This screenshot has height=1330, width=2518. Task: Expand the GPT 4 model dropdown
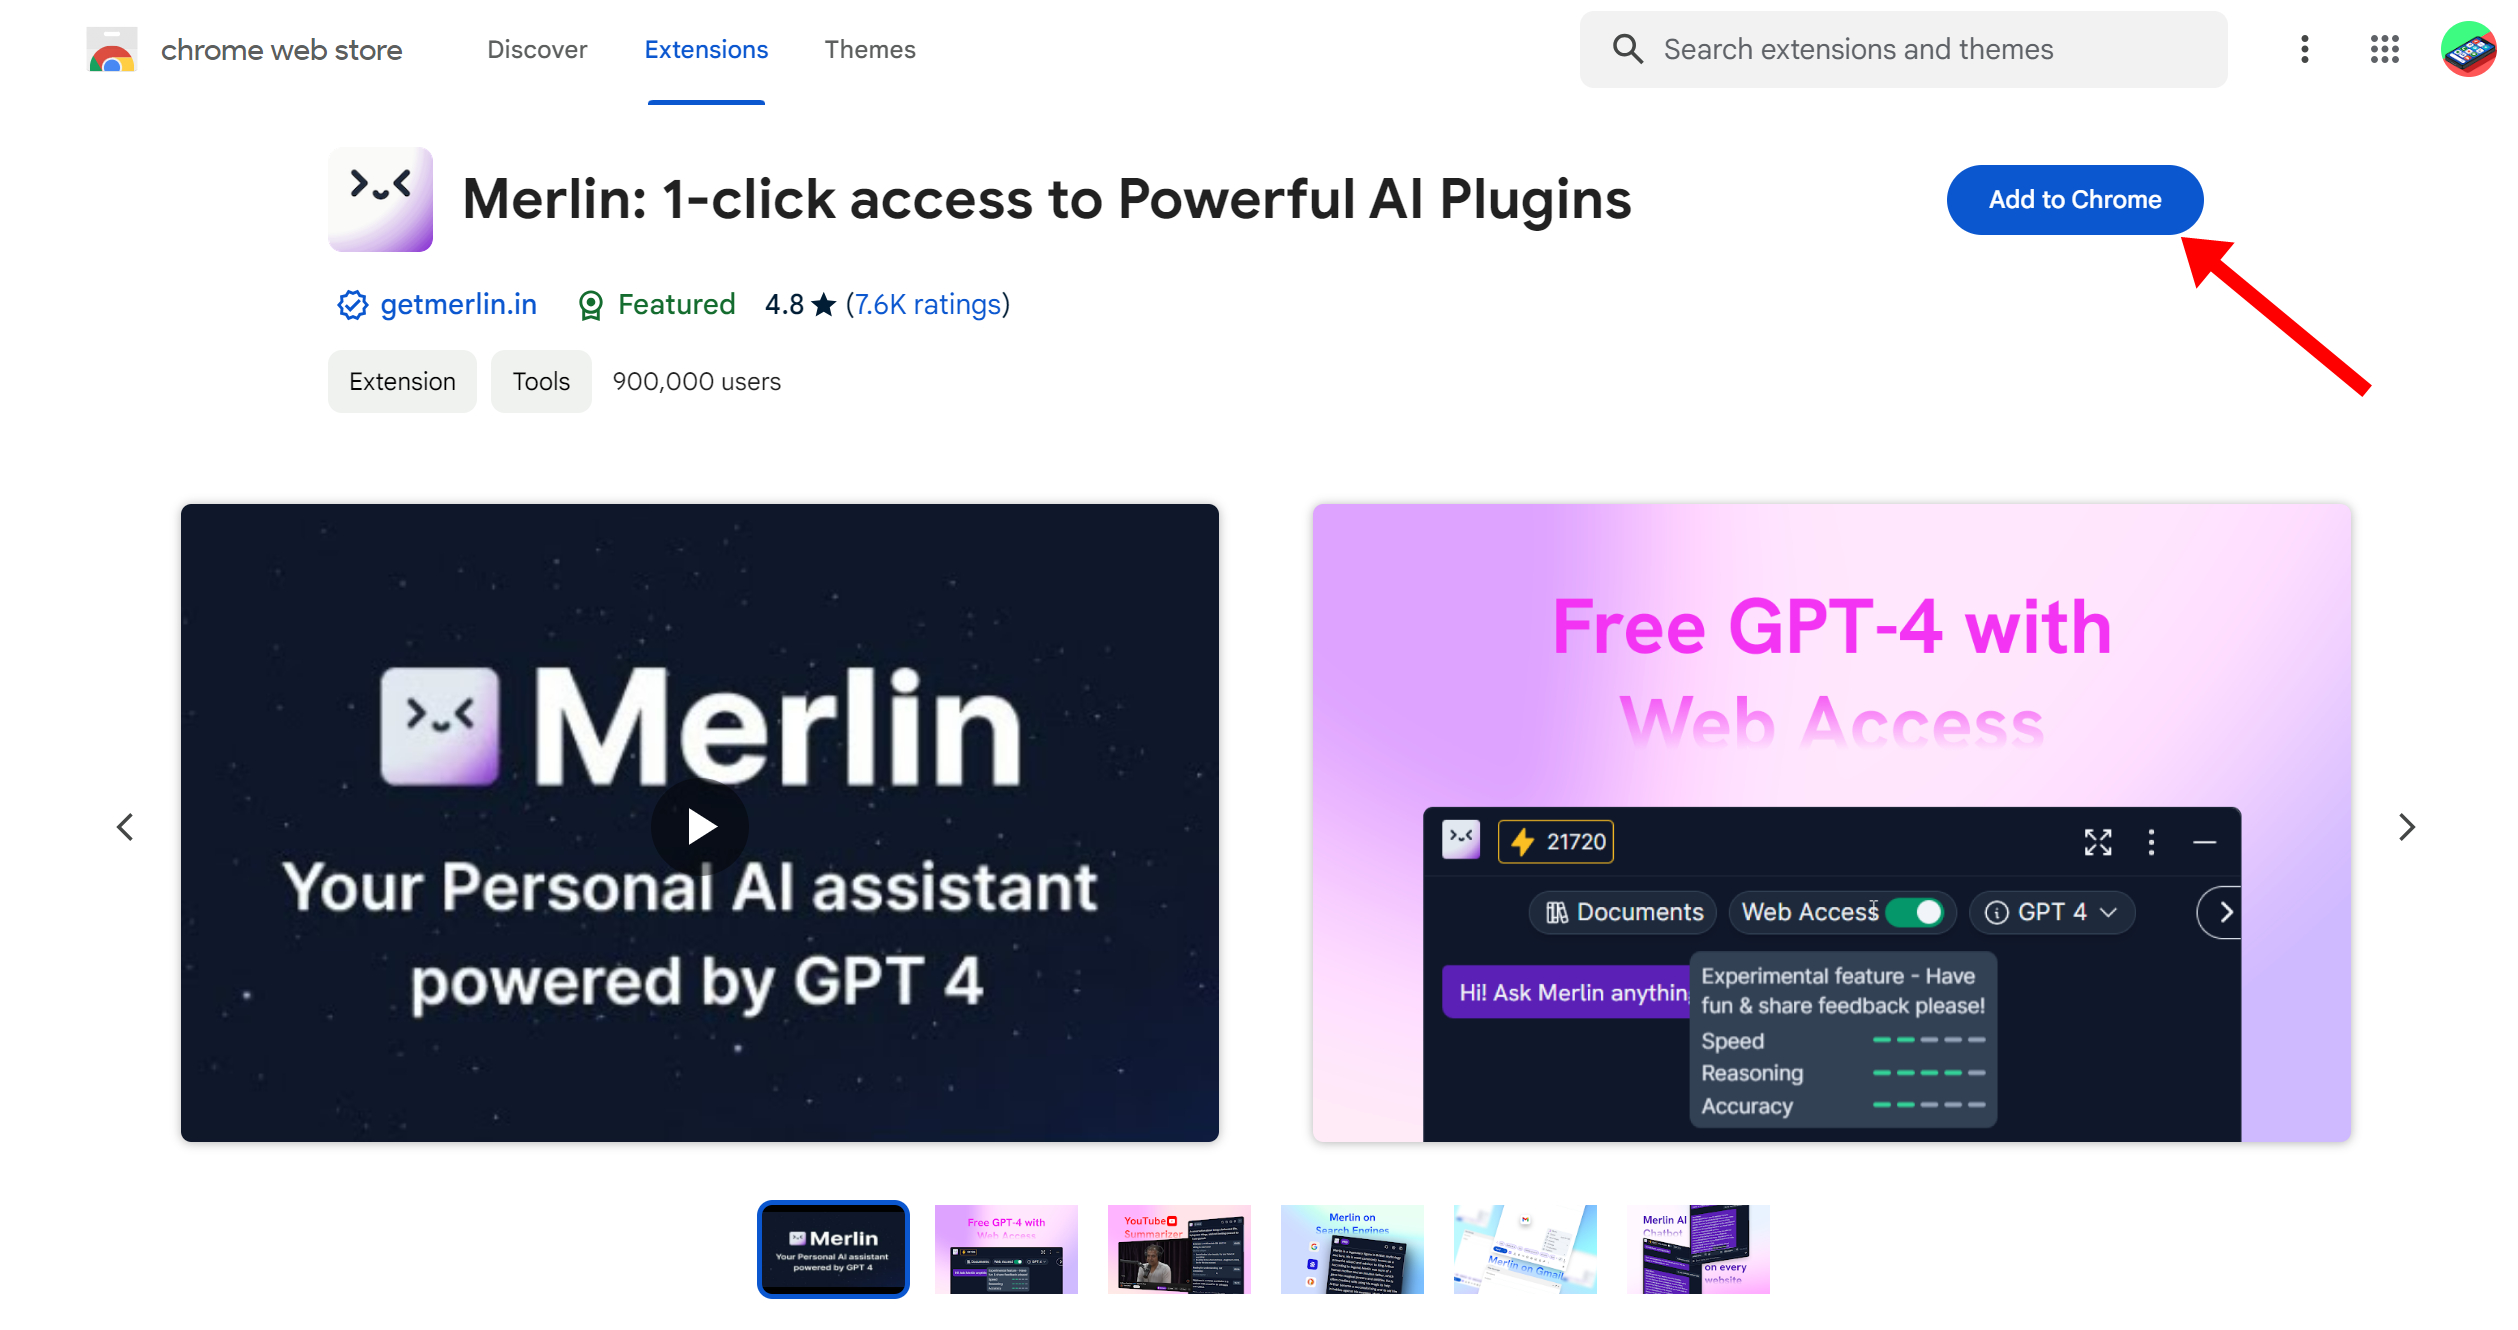tap(2052, 912)
